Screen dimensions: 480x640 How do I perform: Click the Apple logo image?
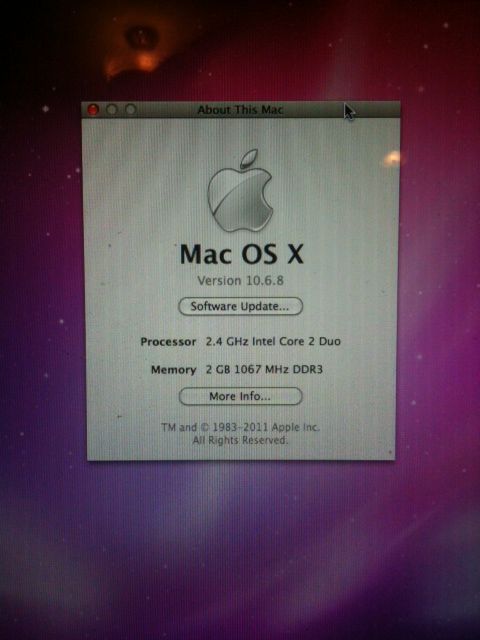click(240, 191)
